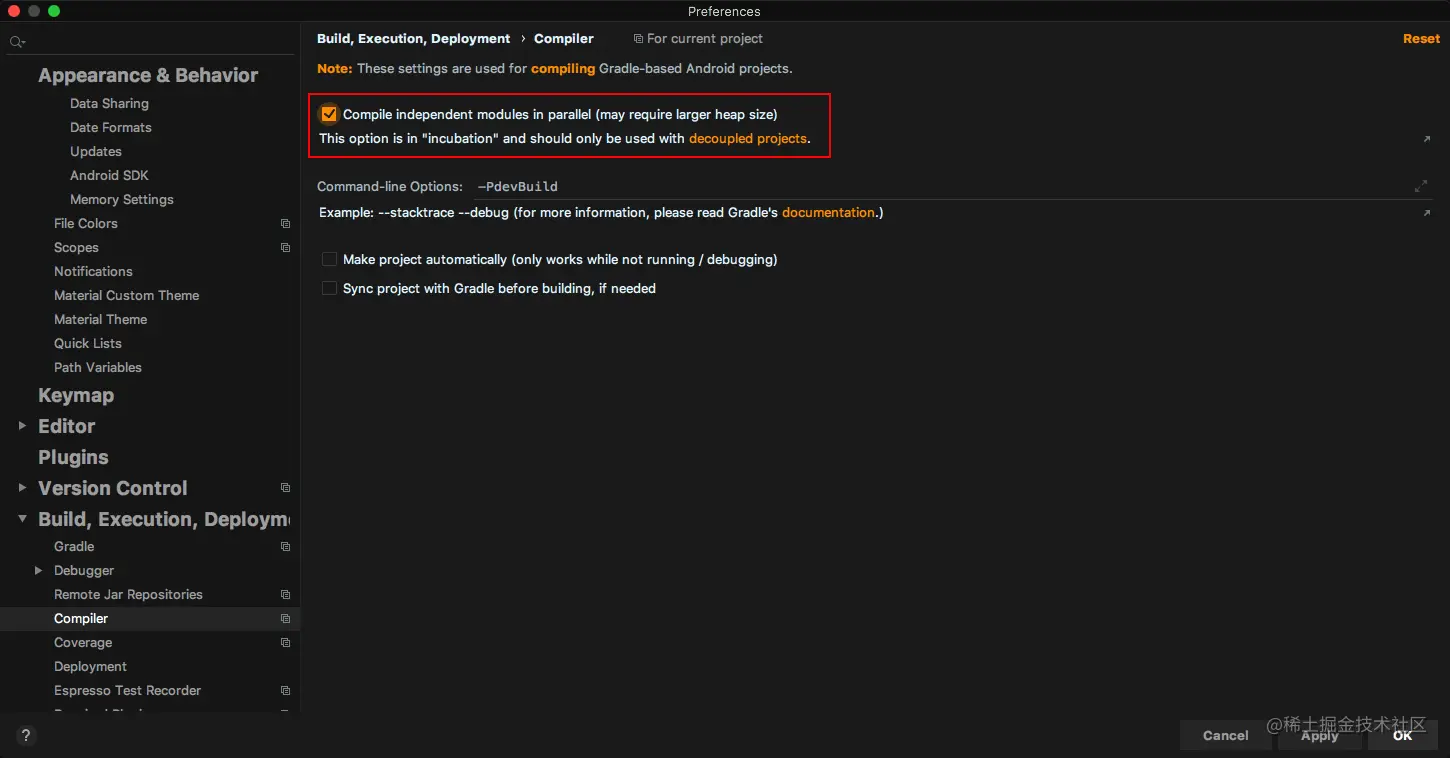This screenshot has height=758, width=1450.
Task: Click the project-level icon beside Gradle
Action: pyautogui.click(x=286, y=547)
